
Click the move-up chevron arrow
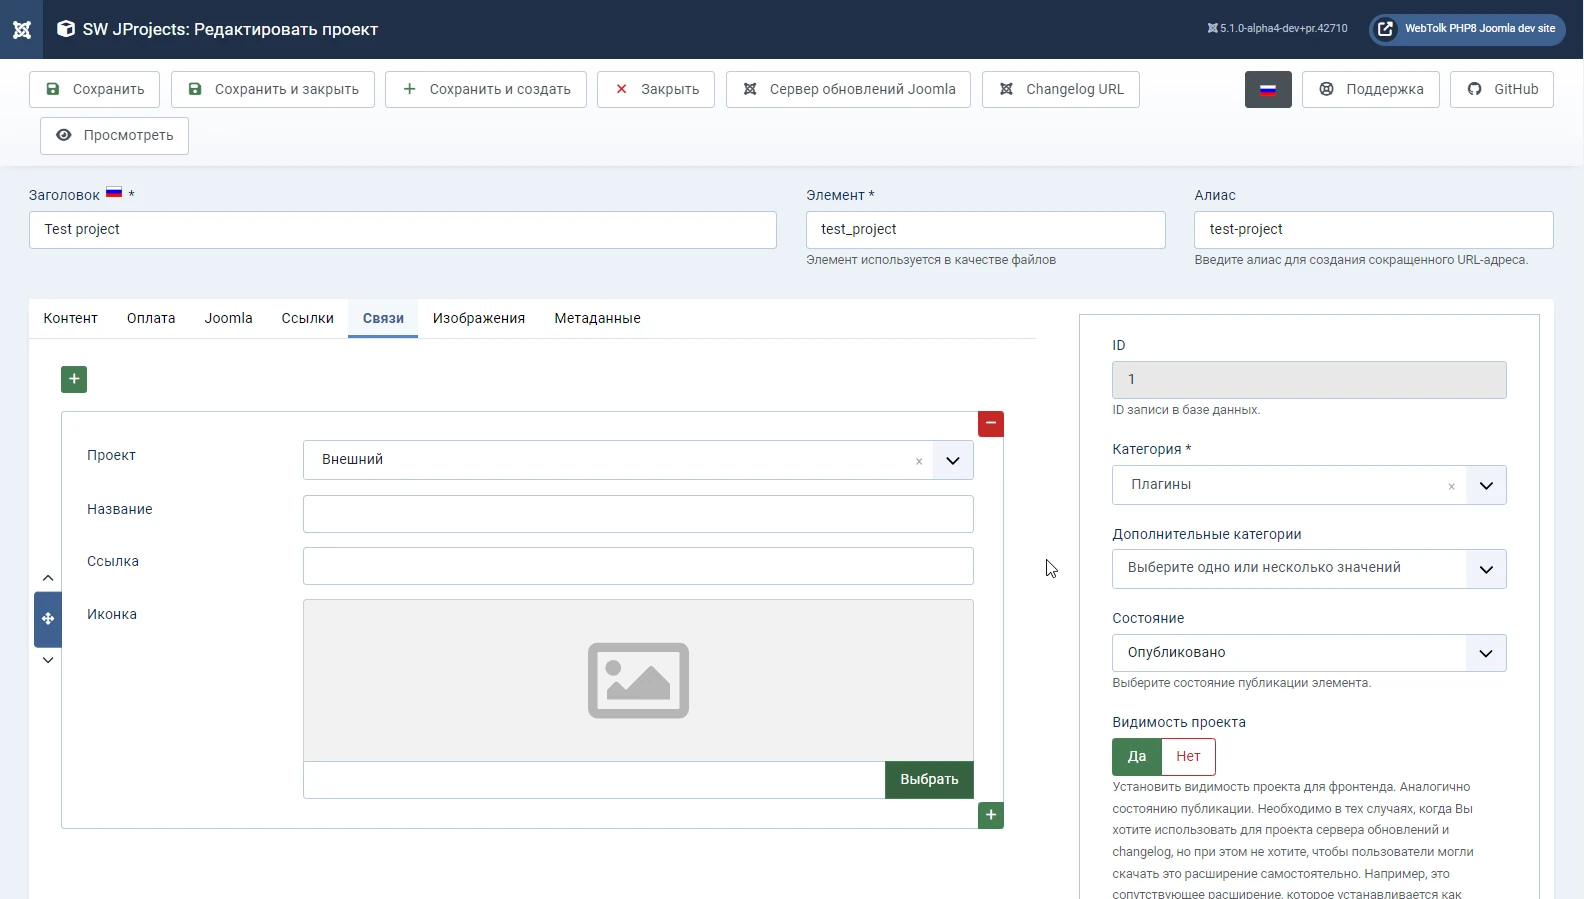point(48,578)
